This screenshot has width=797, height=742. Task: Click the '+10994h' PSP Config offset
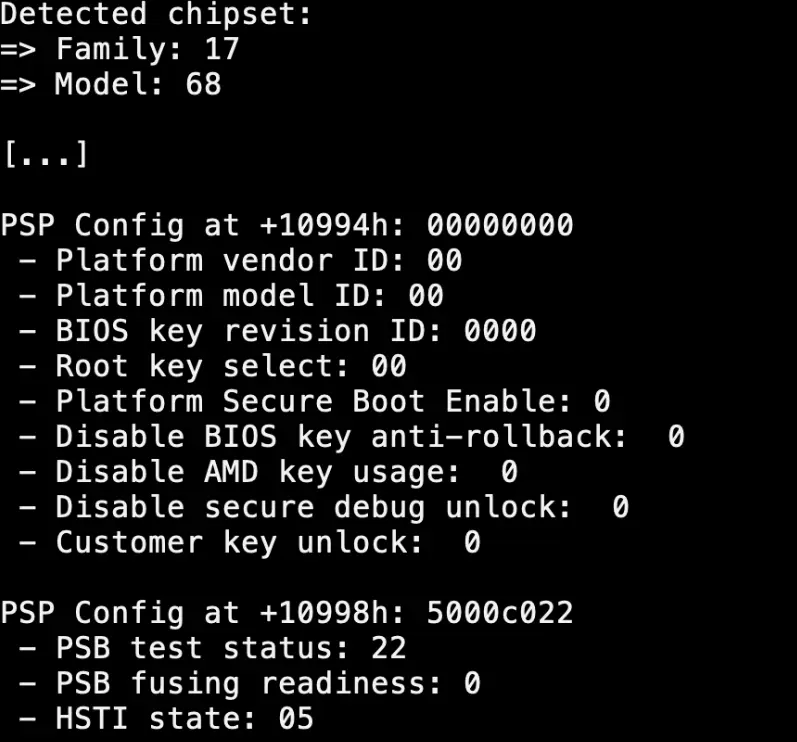pos(331,225)
